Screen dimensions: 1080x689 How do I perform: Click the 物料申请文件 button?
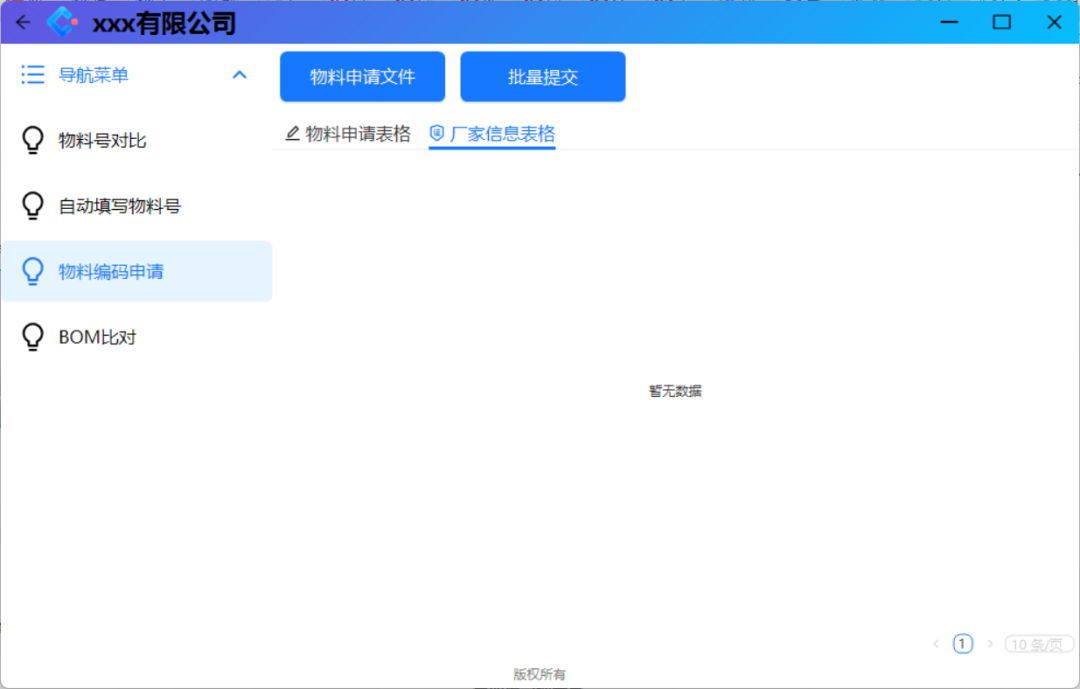(362, 76)
